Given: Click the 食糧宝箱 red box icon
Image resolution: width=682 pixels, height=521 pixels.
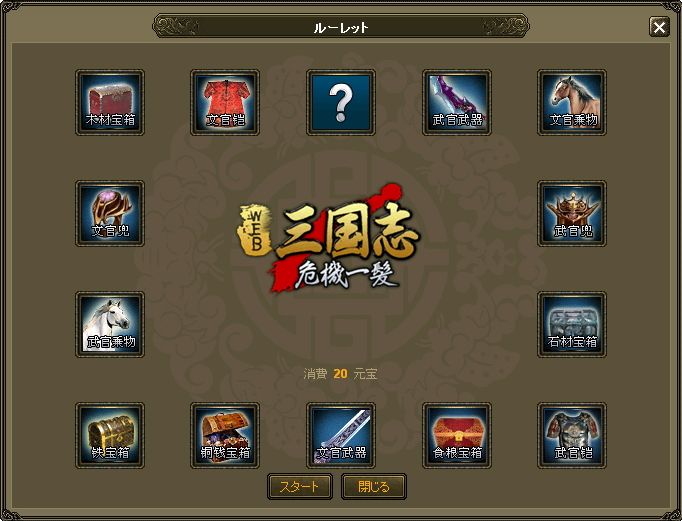Looking at the screenshot, I should click(x=457, y=435).
